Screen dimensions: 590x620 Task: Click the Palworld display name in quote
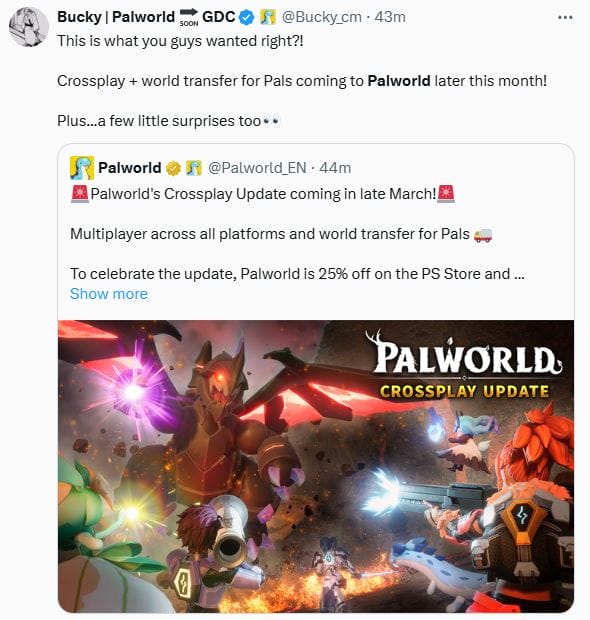coord(130,168)
